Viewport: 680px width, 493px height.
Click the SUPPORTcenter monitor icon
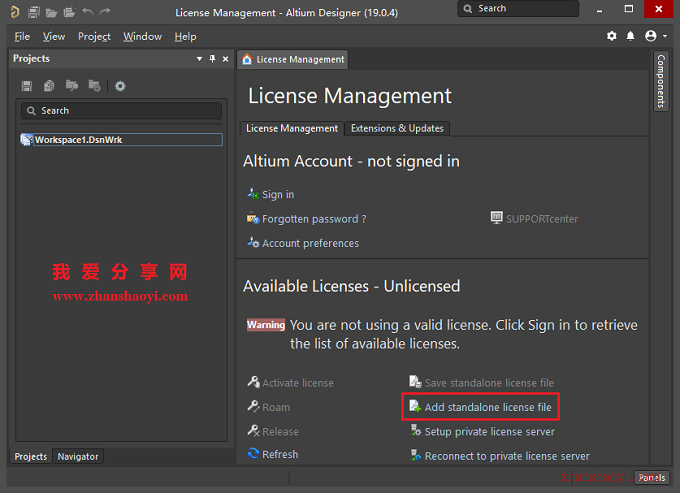point(497,217)
